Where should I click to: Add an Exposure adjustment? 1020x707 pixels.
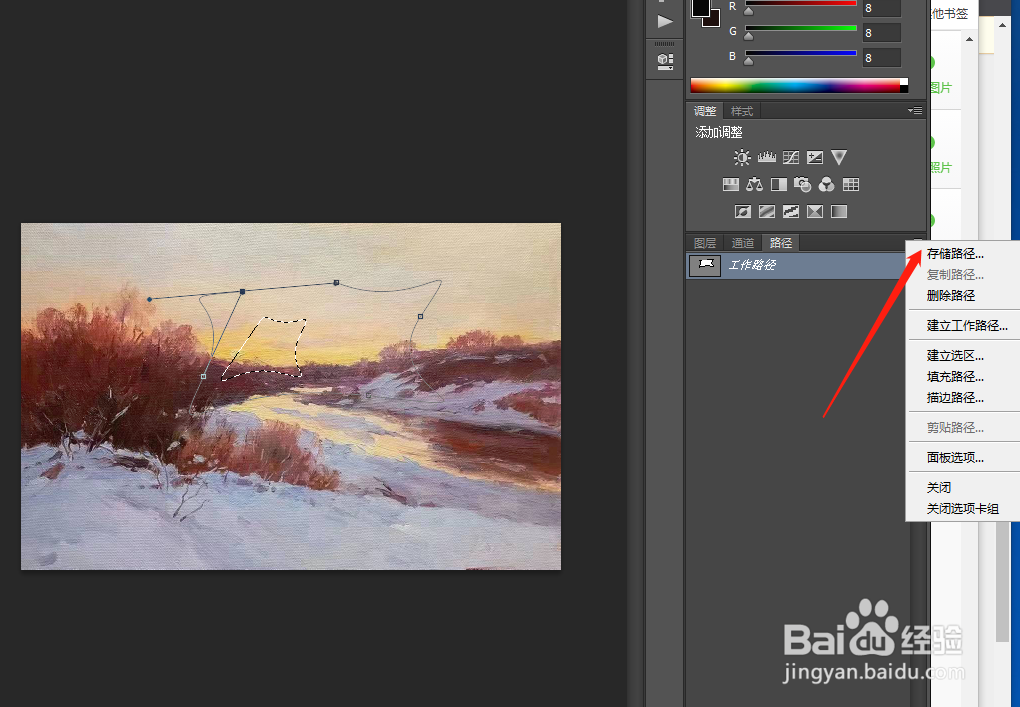pyautogui.click(x=814, y=157)
